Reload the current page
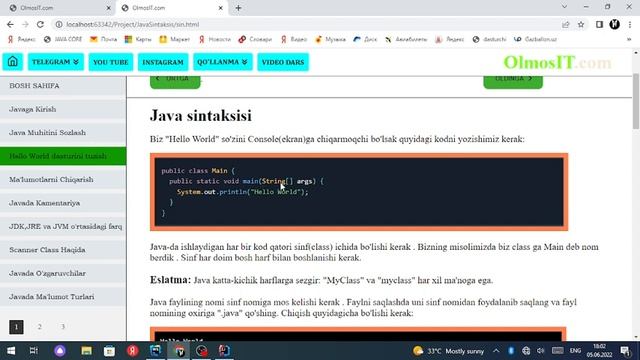The width and height of the screenshot is (640, 360). (x=40, y=24)
